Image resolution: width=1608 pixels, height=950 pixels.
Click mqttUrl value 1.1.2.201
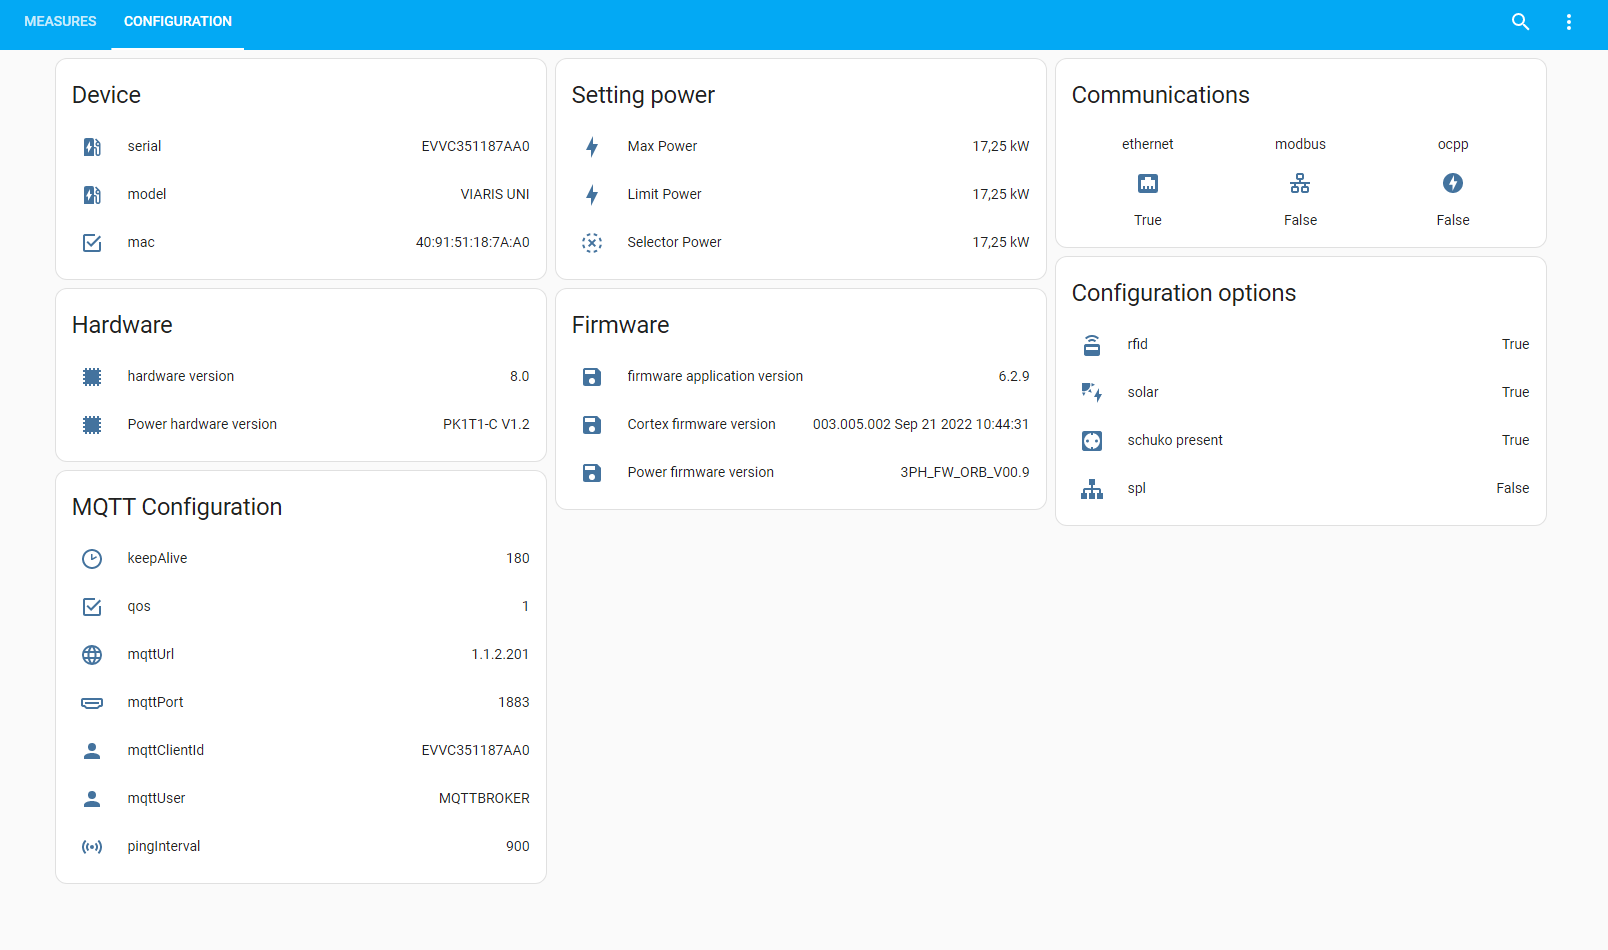click(x=500, y=654)
